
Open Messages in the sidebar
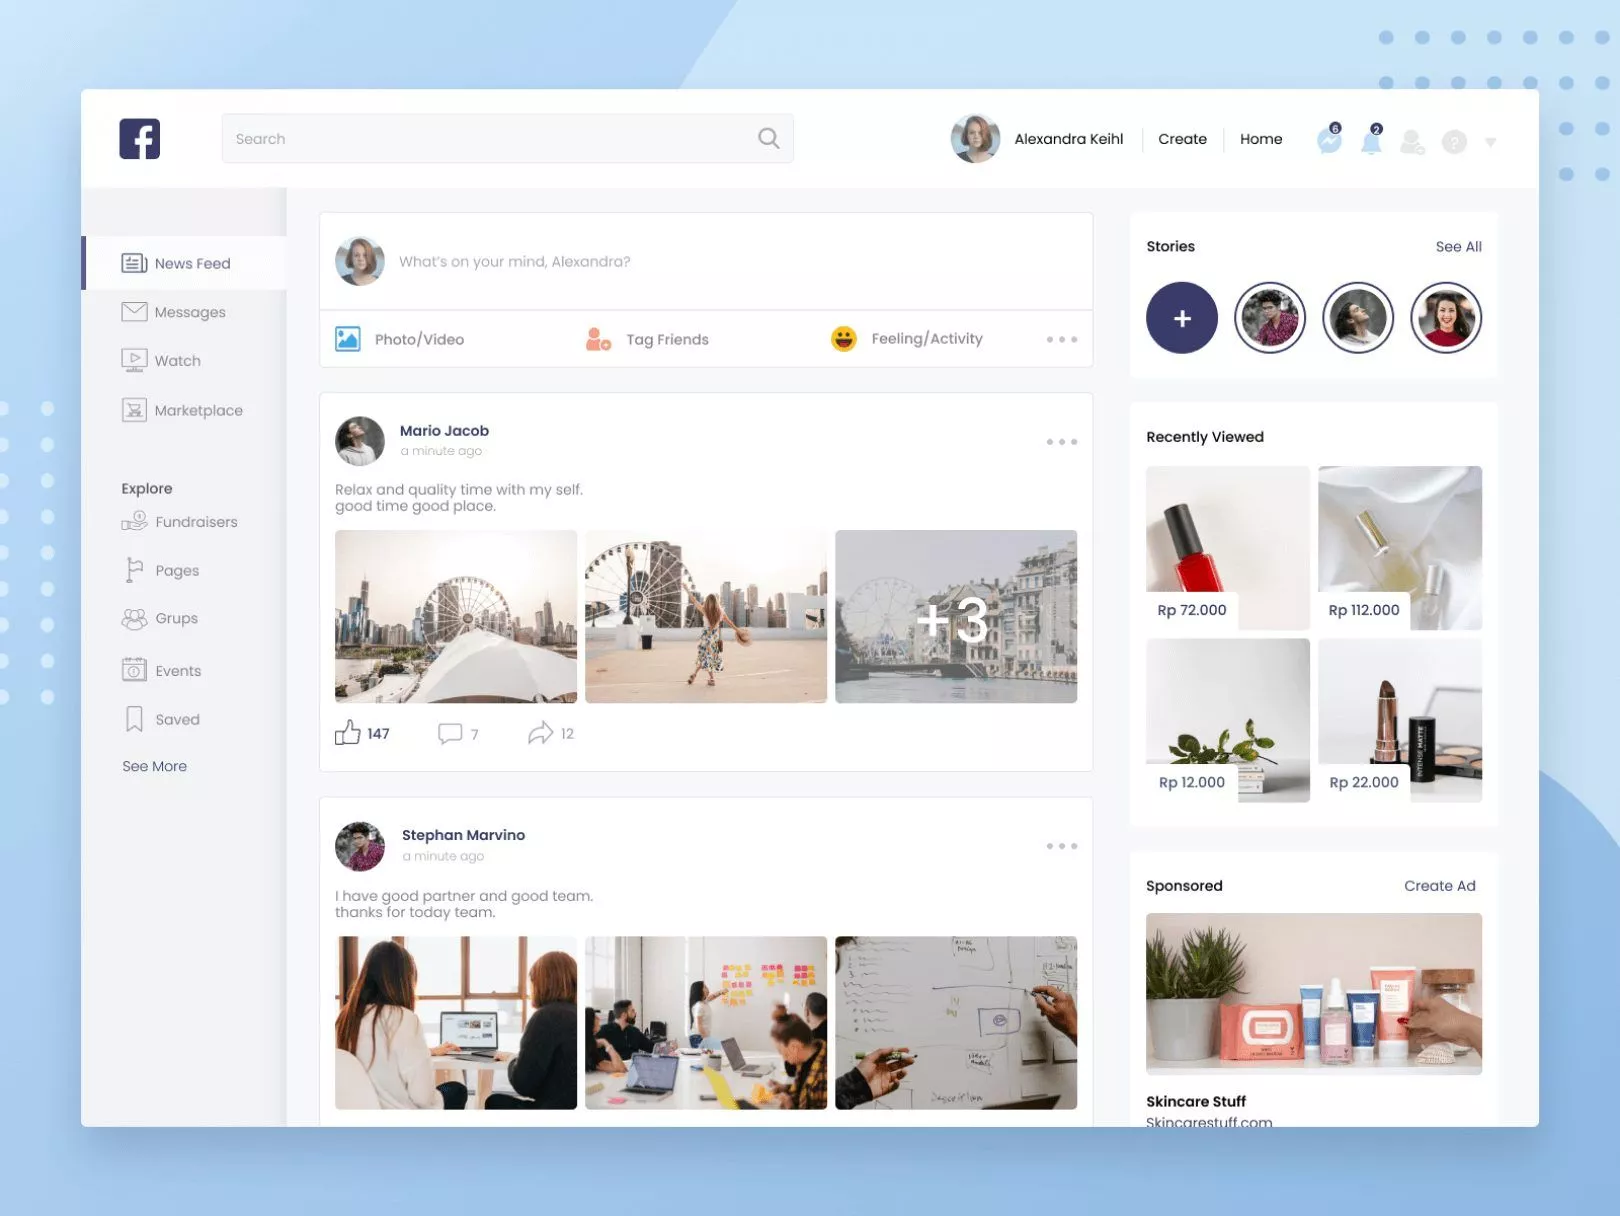189,312
